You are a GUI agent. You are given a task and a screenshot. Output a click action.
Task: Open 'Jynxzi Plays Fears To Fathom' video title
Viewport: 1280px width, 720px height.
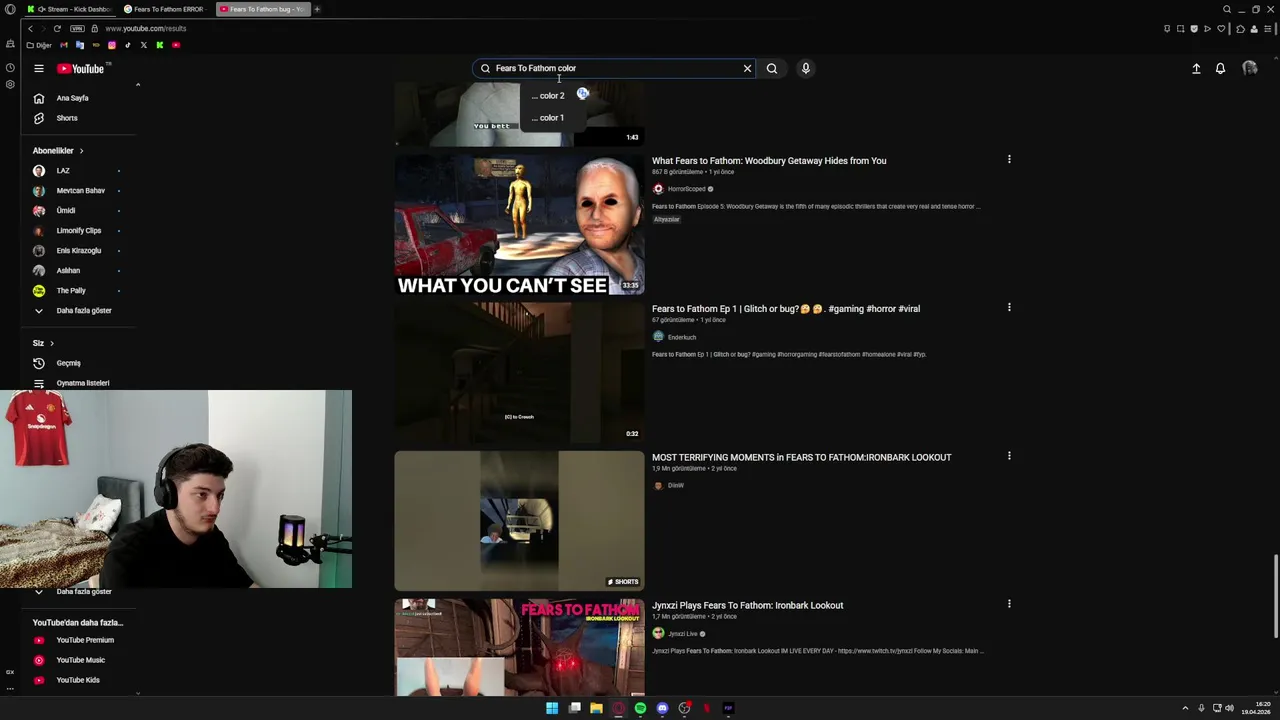(x=747, y=606)
